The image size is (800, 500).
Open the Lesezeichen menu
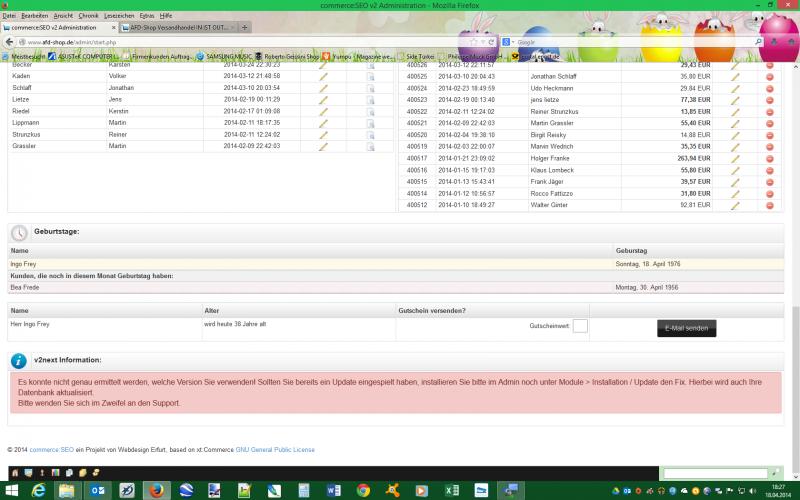pyautogui.click(x=120, y=16)
